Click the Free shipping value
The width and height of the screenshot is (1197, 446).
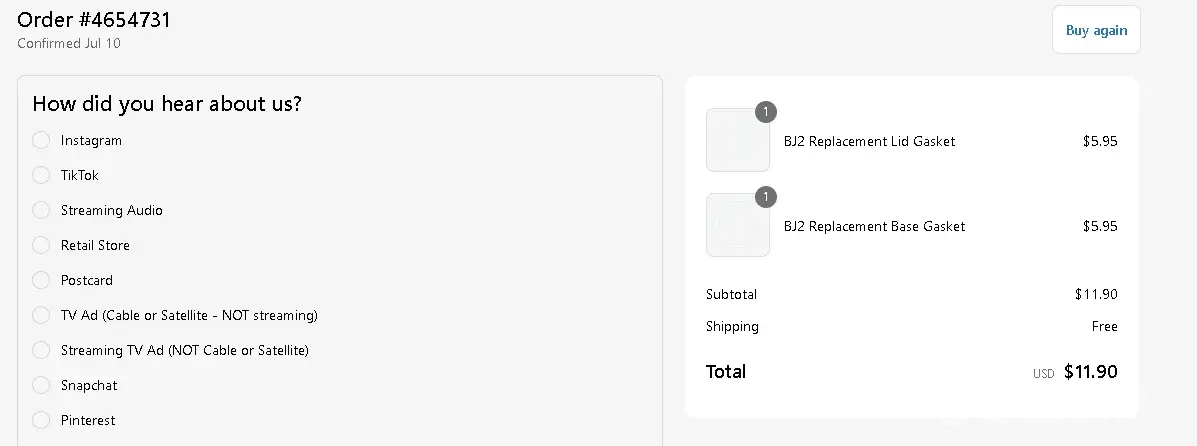[1104, 326]
